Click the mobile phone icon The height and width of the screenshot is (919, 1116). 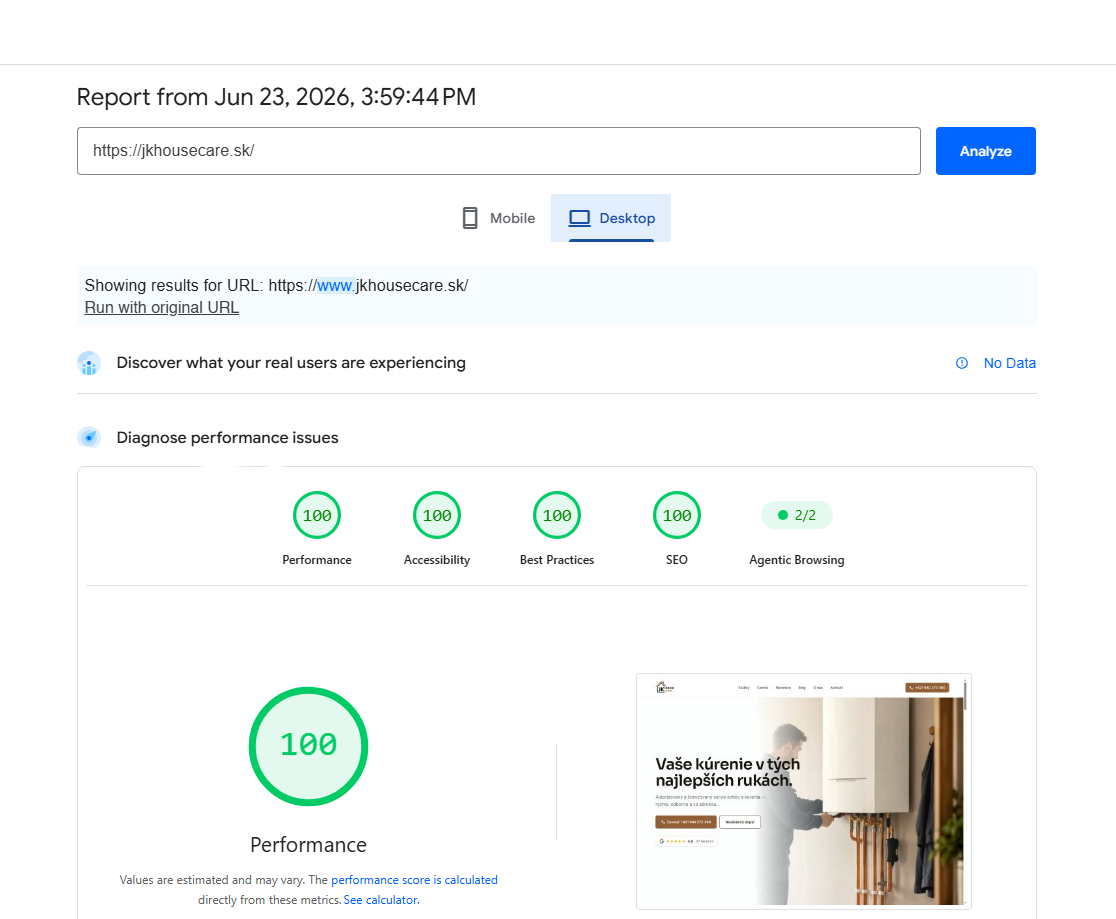470,218
